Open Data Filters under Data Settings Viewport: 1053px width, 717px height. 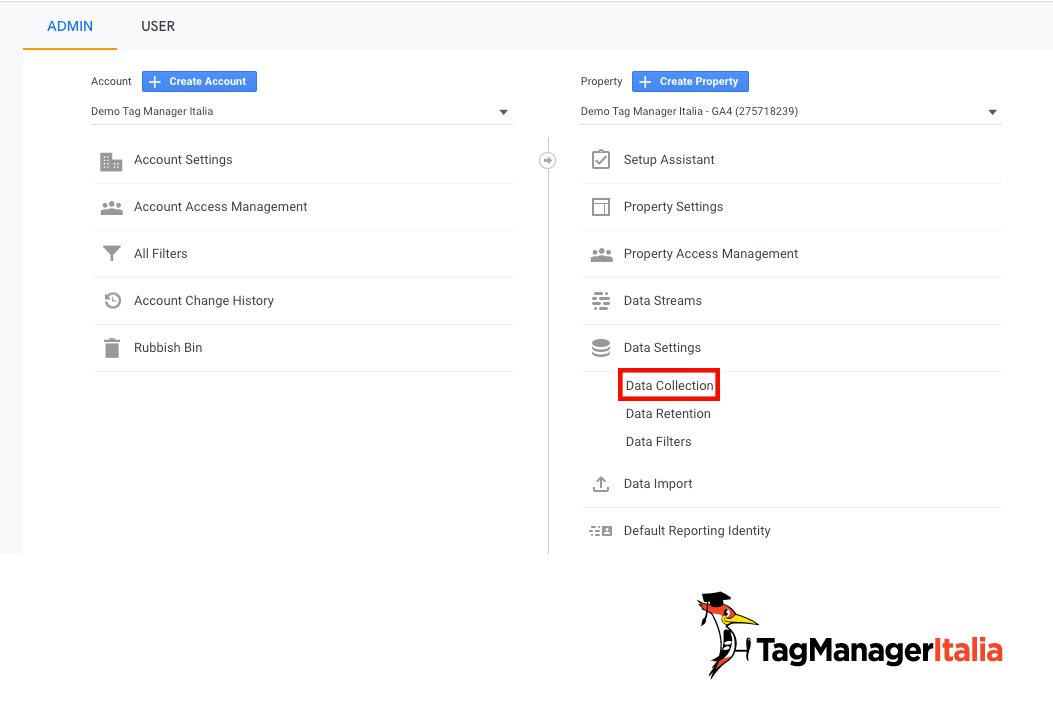659,442
